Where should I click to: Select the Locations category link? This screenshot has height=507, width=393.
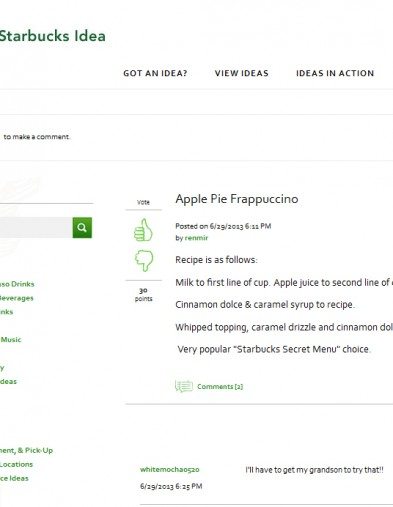[x=16, y=464]
